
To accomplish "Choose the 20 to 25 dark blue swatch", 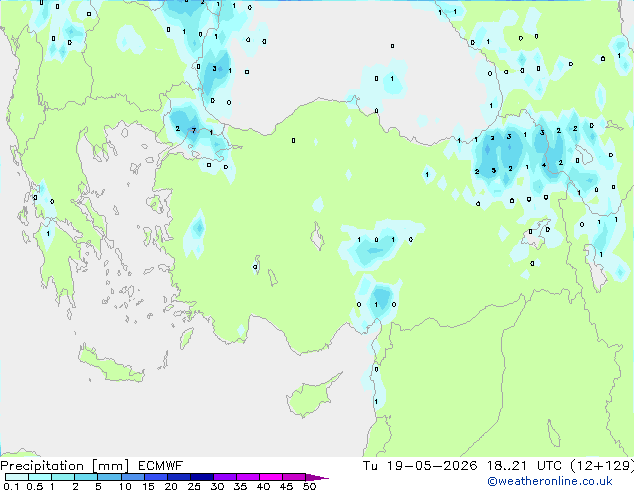I will point(179,477).
